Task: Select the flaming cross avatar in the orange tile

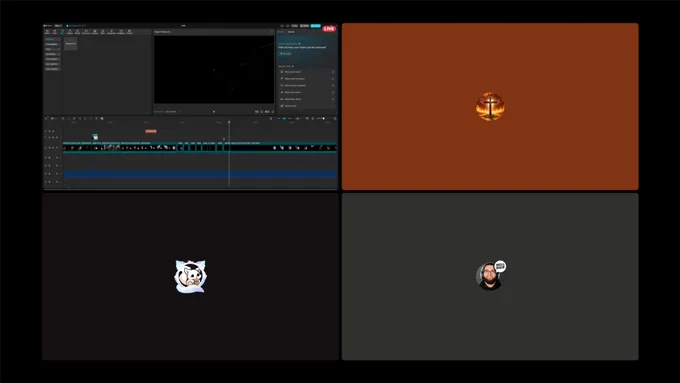Action: (490, 106)
